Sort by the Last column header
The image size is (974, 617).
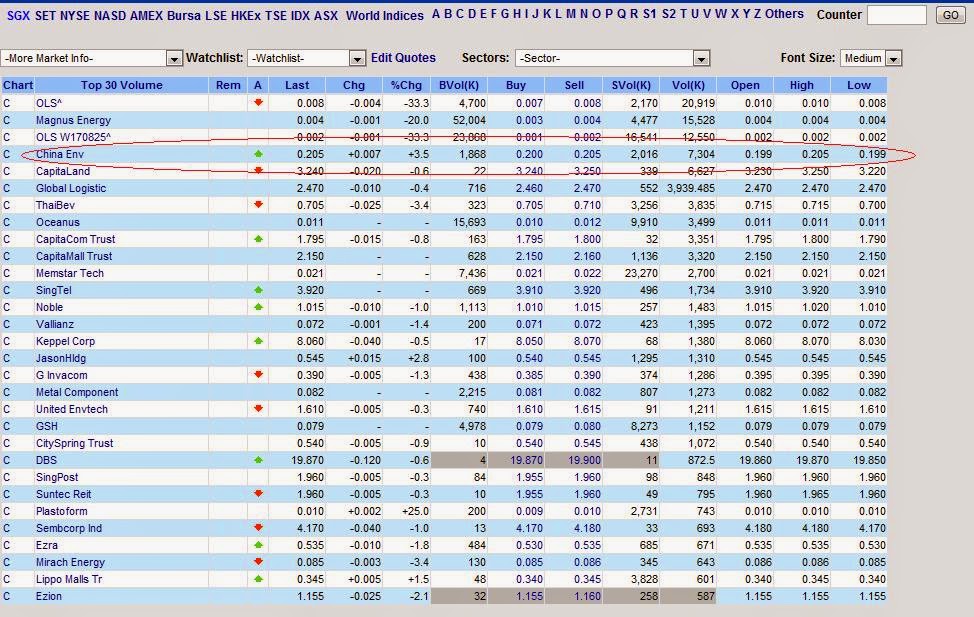[x=297, y=85]
